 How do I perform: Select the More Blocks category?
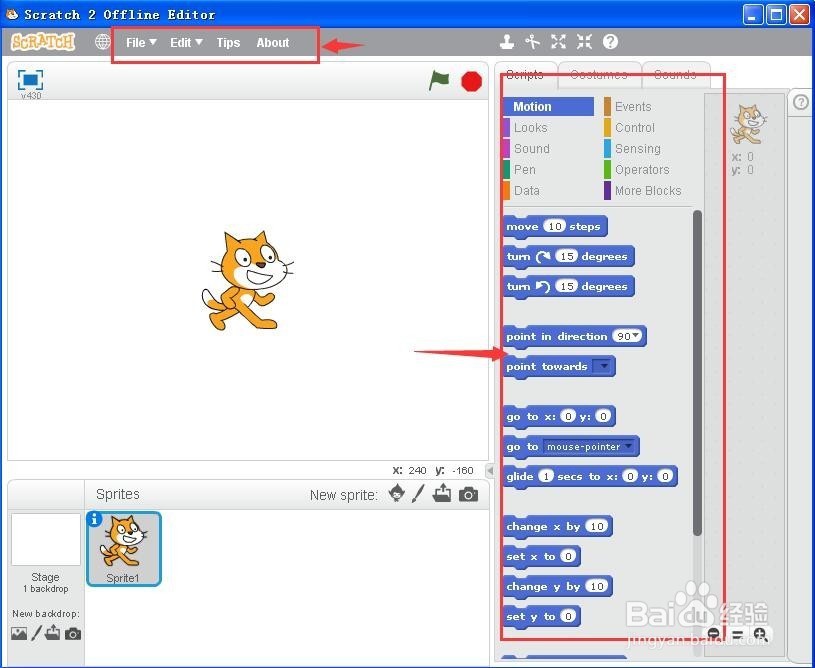click(648, 191)
